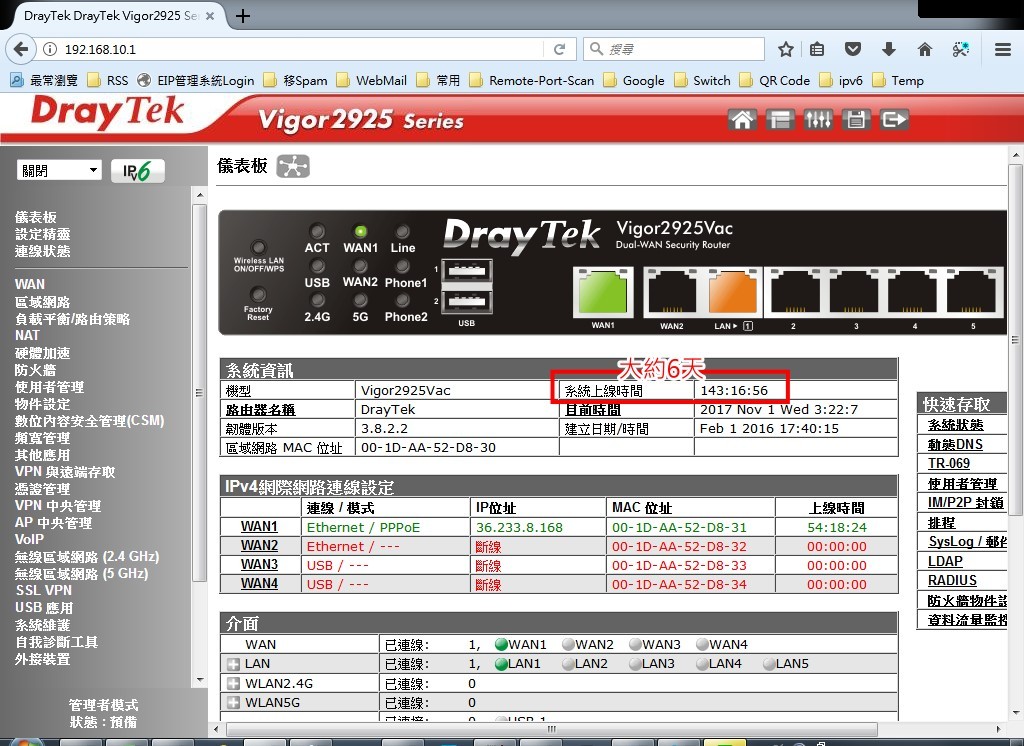Click the browser back arrow
The height and width of the screenshot is (746, 1024).
[21, 49]
